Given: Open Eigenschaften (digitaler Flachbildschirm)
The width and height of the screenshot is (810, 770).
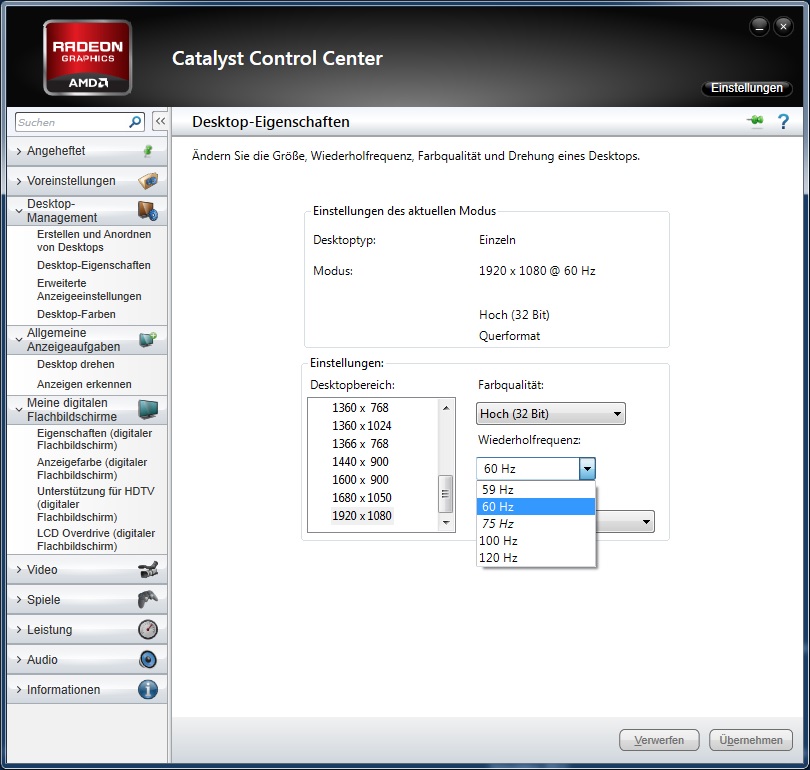Looking at the screenshot, I should (x=95, y=439).
